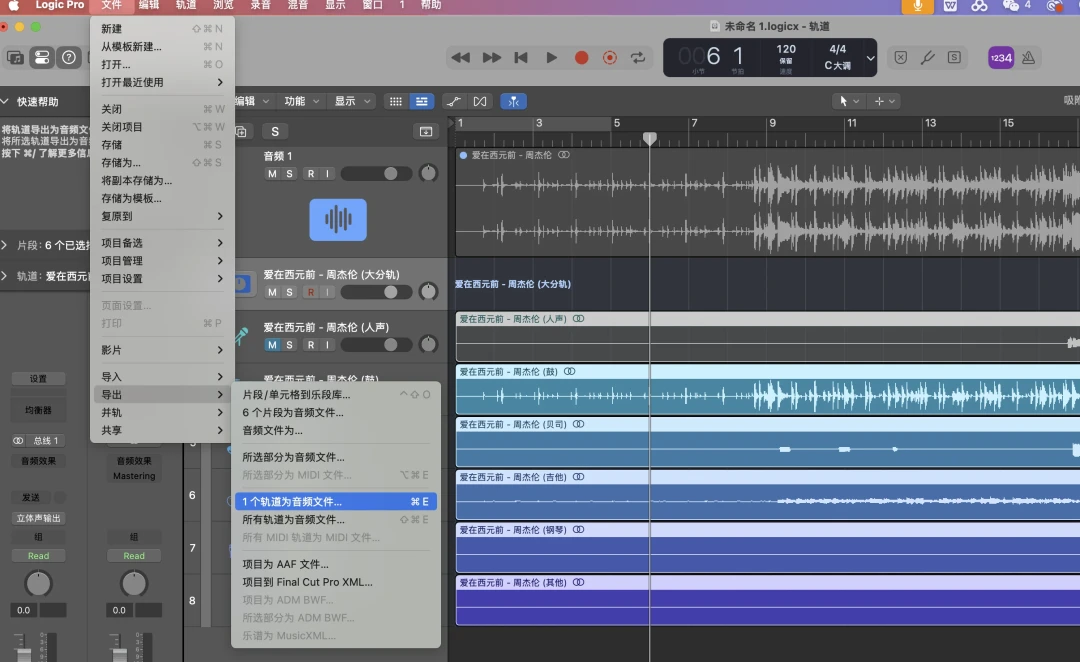Rewind the transport
Screen dimensions: 1080x662
(x=460, y=58)
